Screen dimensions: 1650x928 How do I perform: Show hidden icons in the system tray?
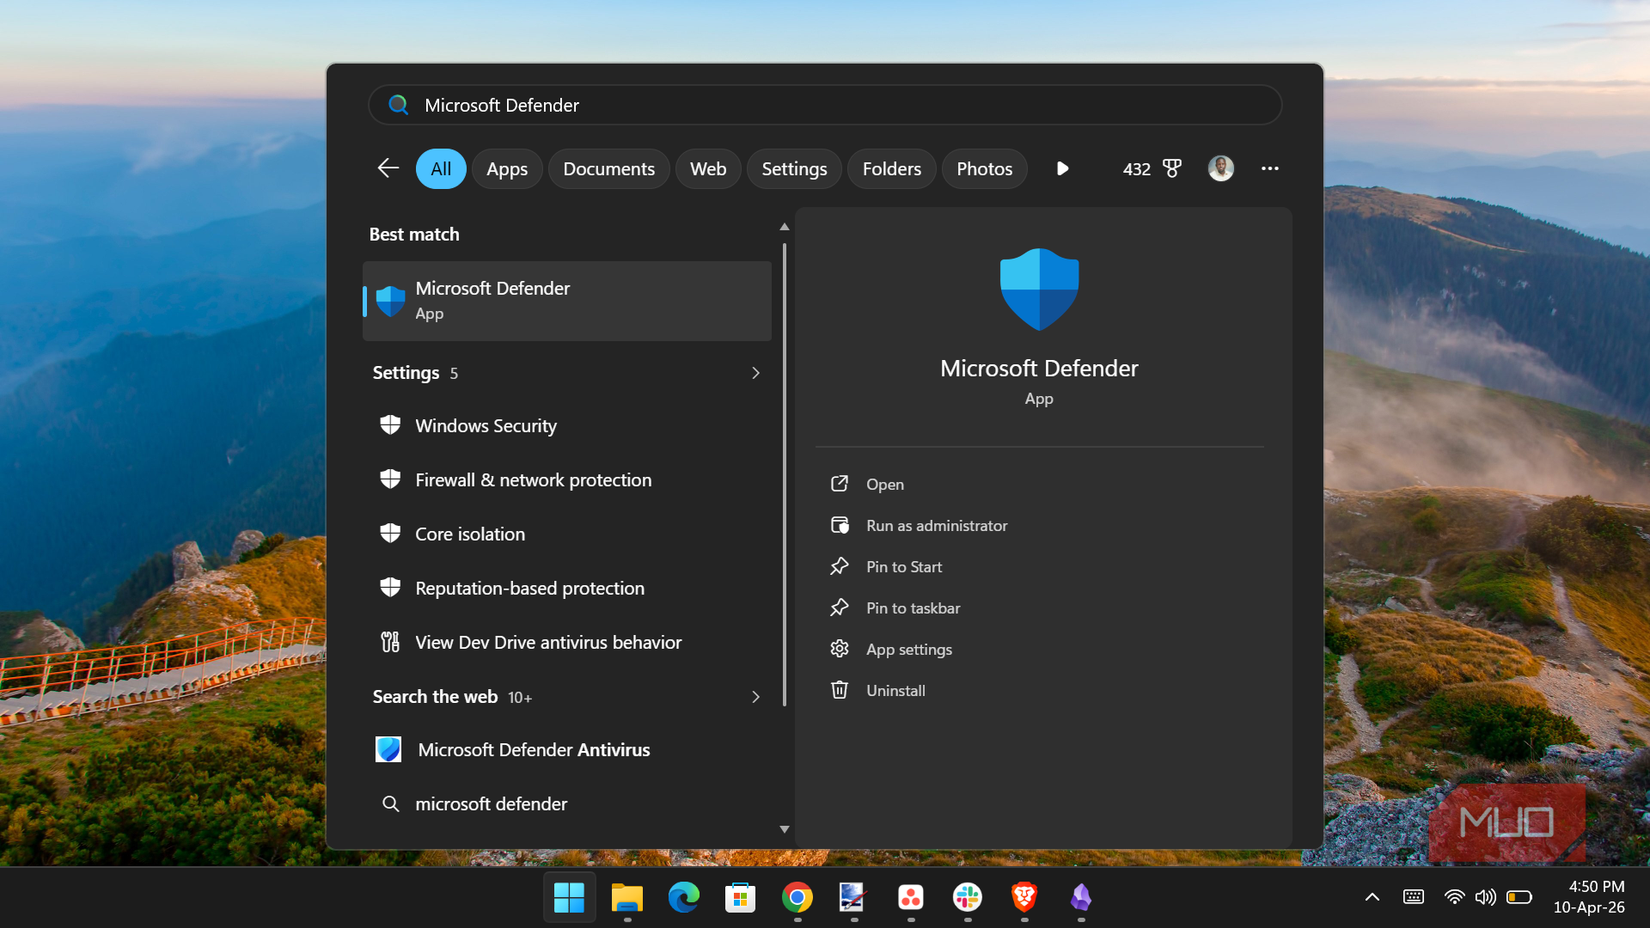[x=1370, y=897]
